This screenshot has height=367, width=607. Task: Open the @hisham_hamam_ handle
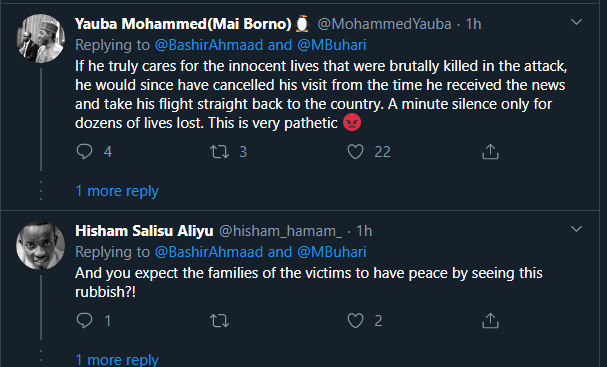pos(280,231)
